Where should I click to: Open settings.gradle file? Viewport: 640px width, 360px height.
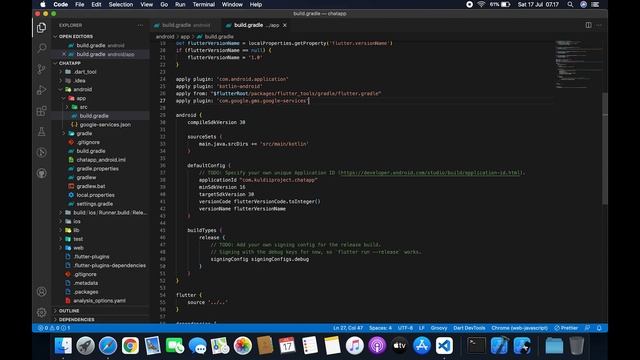coord(95,204)
